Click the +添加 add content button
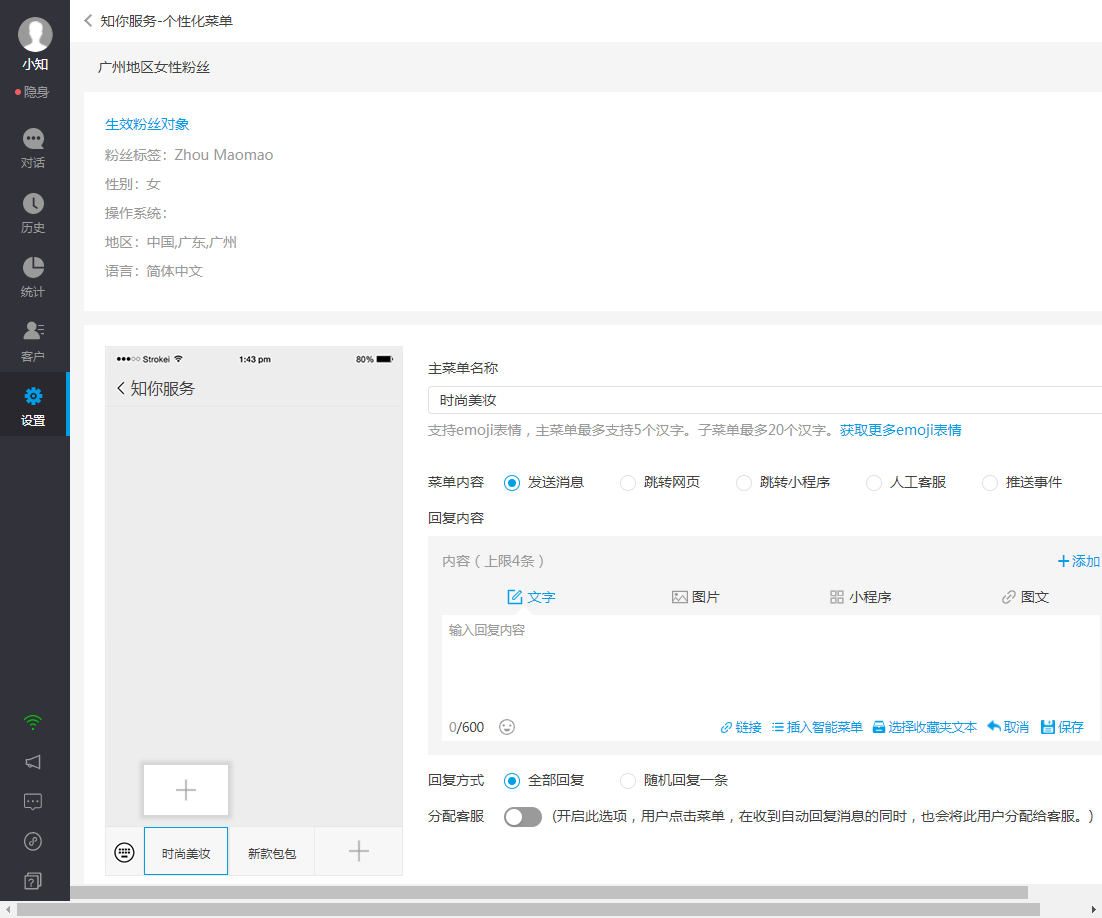The image size is (1102, 918). [x=1078, y=561]
